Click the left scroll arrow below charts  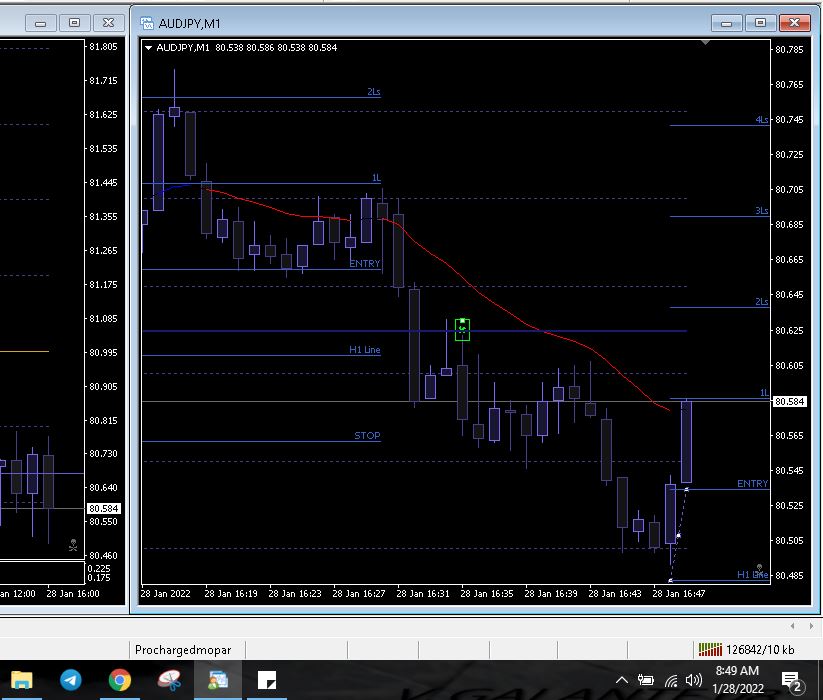793,626
